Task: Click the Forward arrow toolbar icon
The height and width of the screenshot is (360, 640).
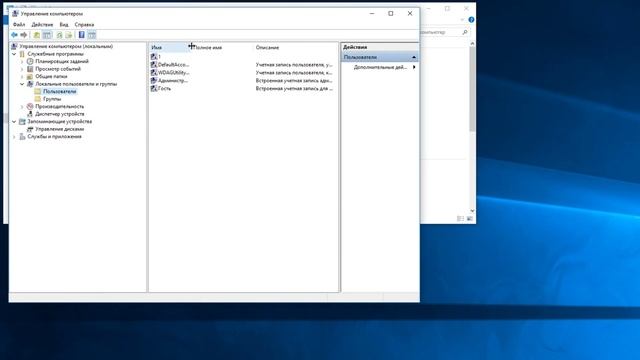Action: pos(24,35)
